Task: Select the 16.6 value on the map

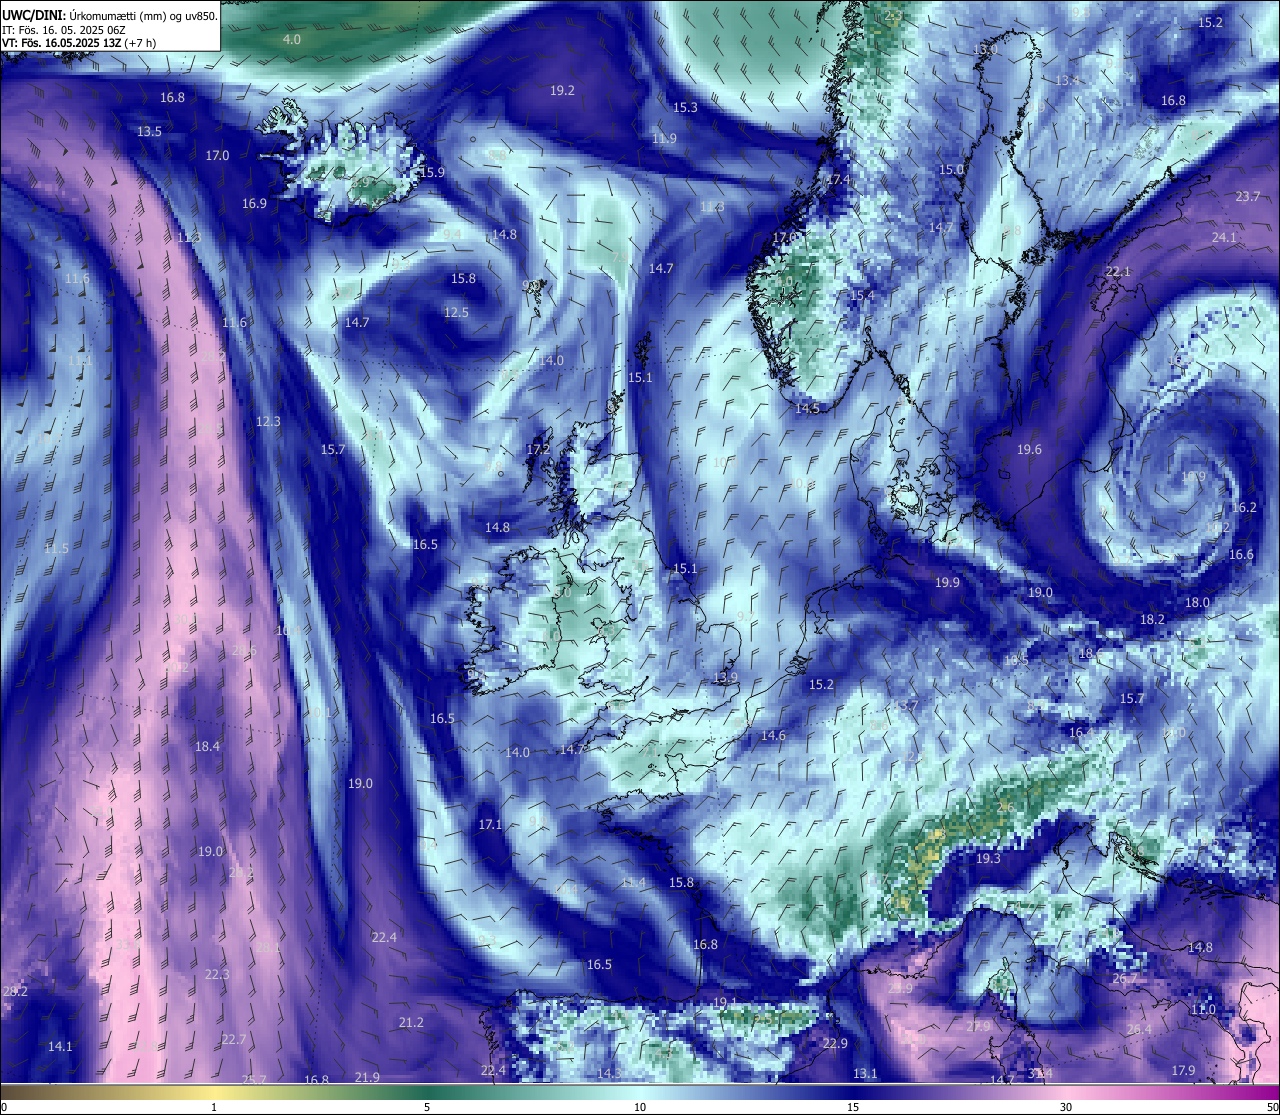Action: (x=1241, y=554)
